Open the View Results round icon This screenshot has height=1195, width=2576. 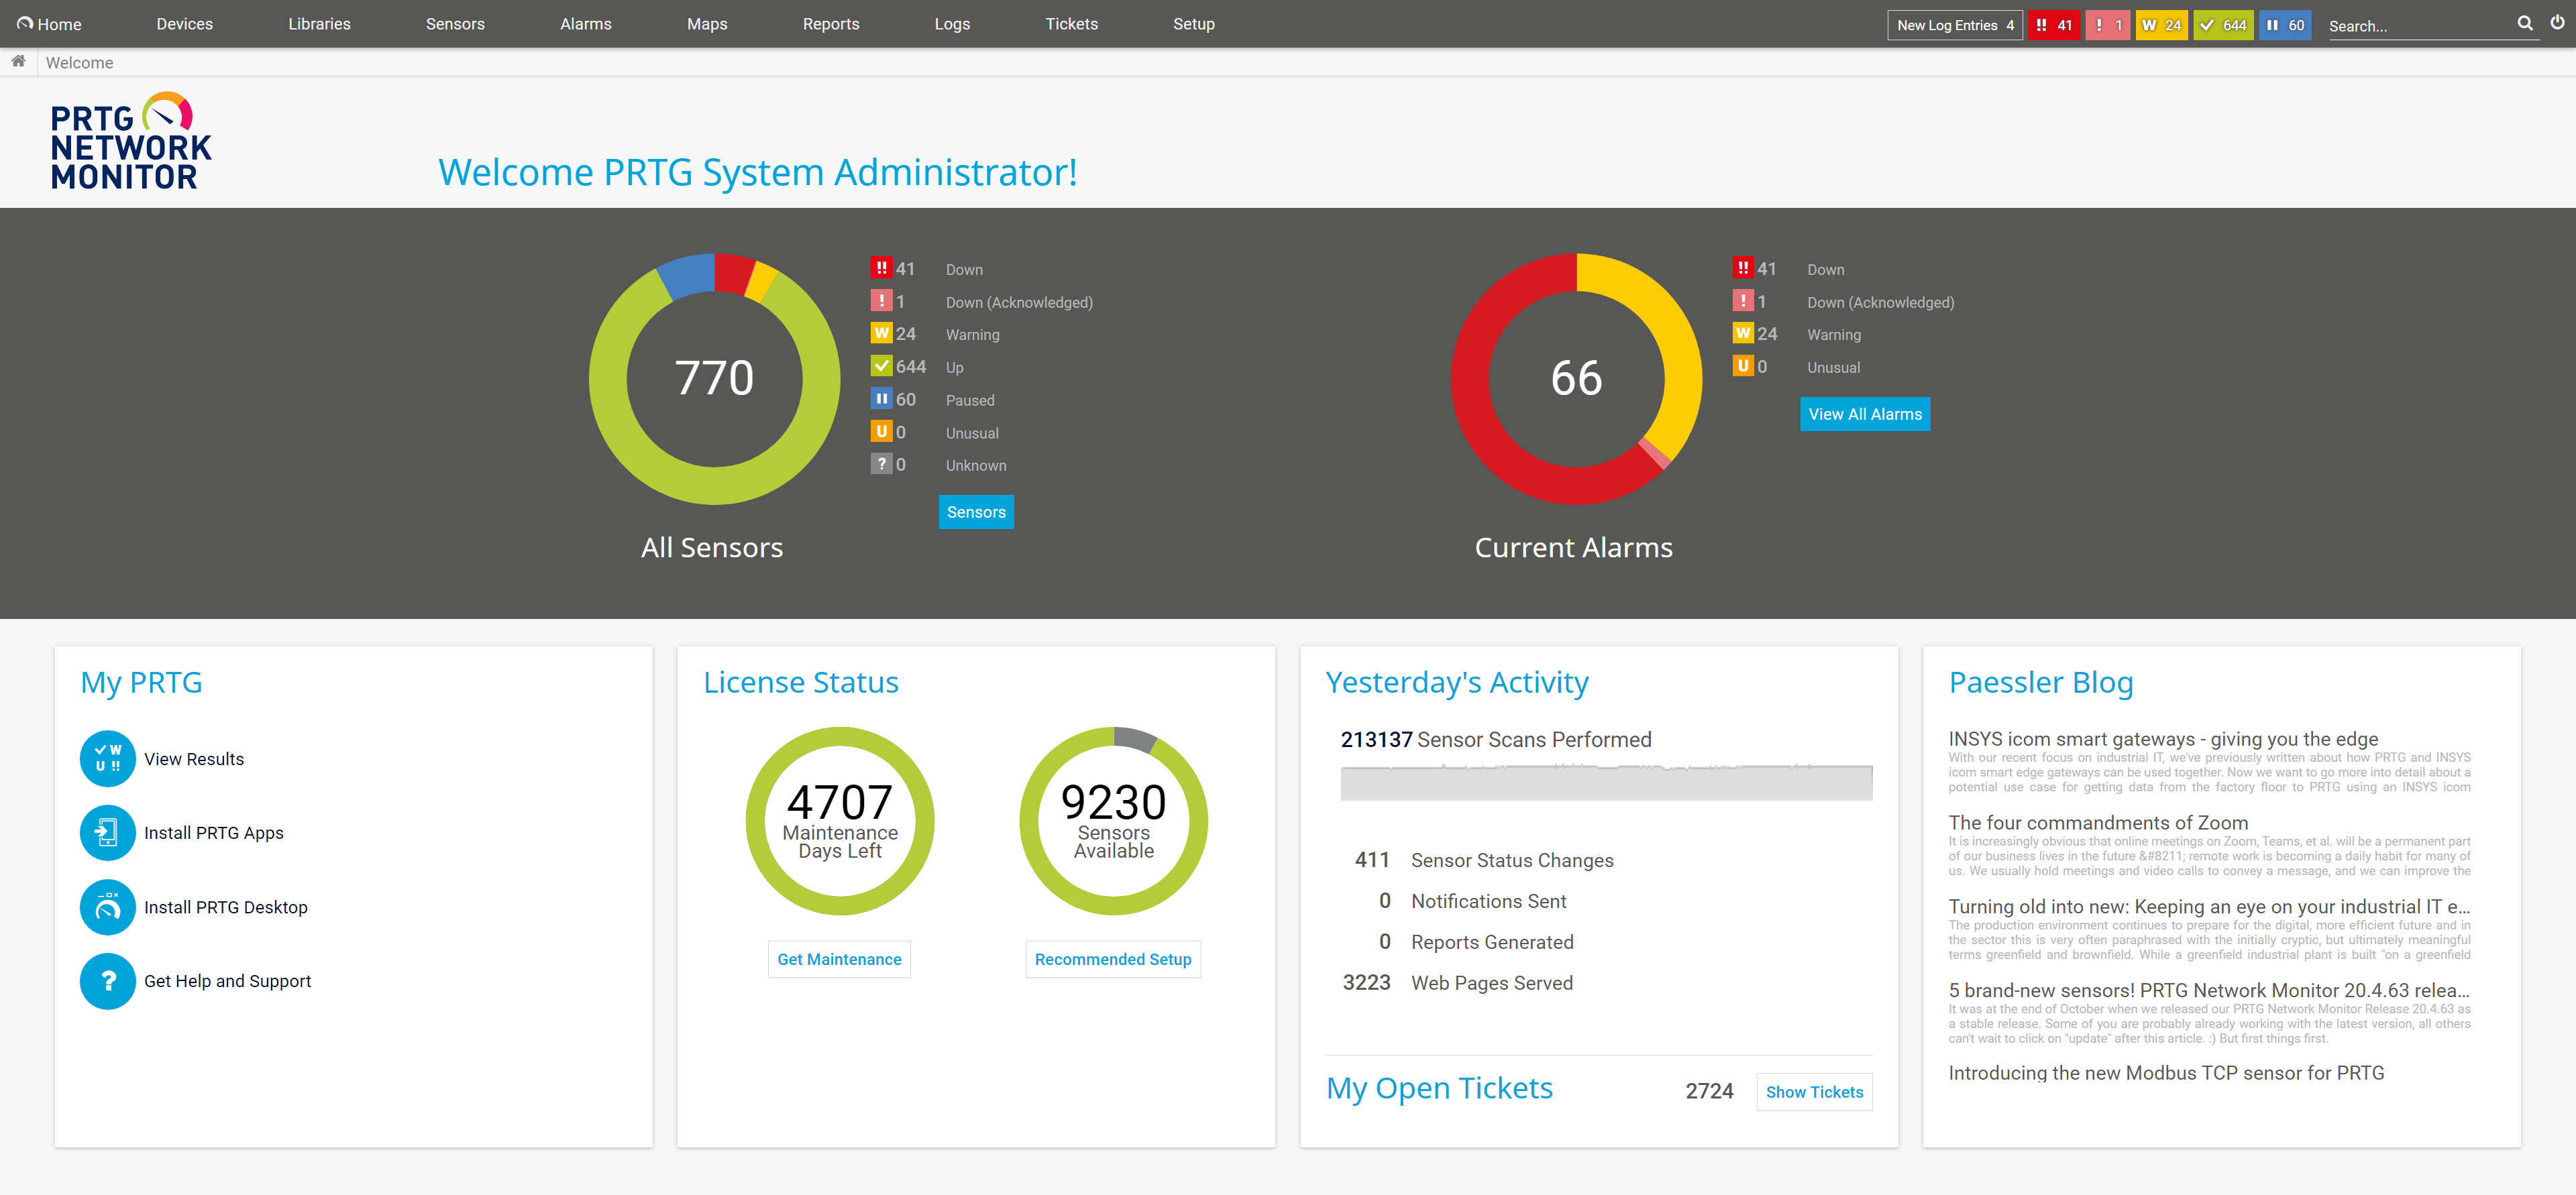(107, 759)
